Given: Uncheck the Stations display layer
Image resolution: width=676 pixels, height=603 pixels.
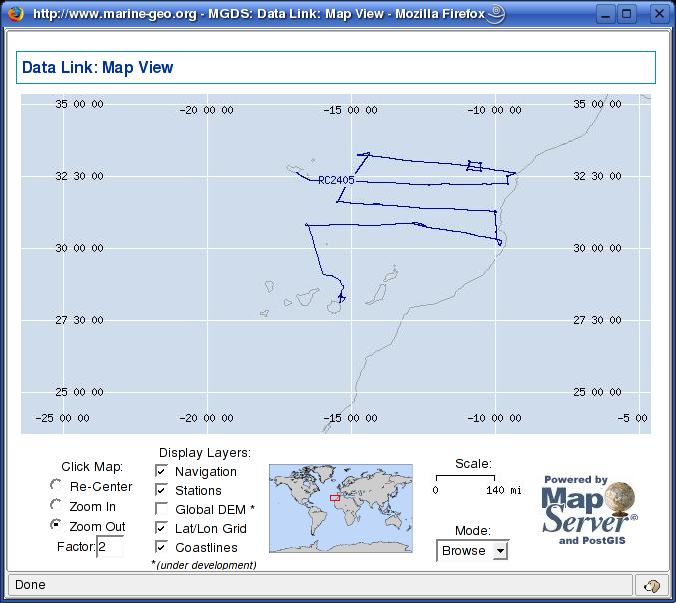Looking at the screenshot, I should [x=161, y=490].
